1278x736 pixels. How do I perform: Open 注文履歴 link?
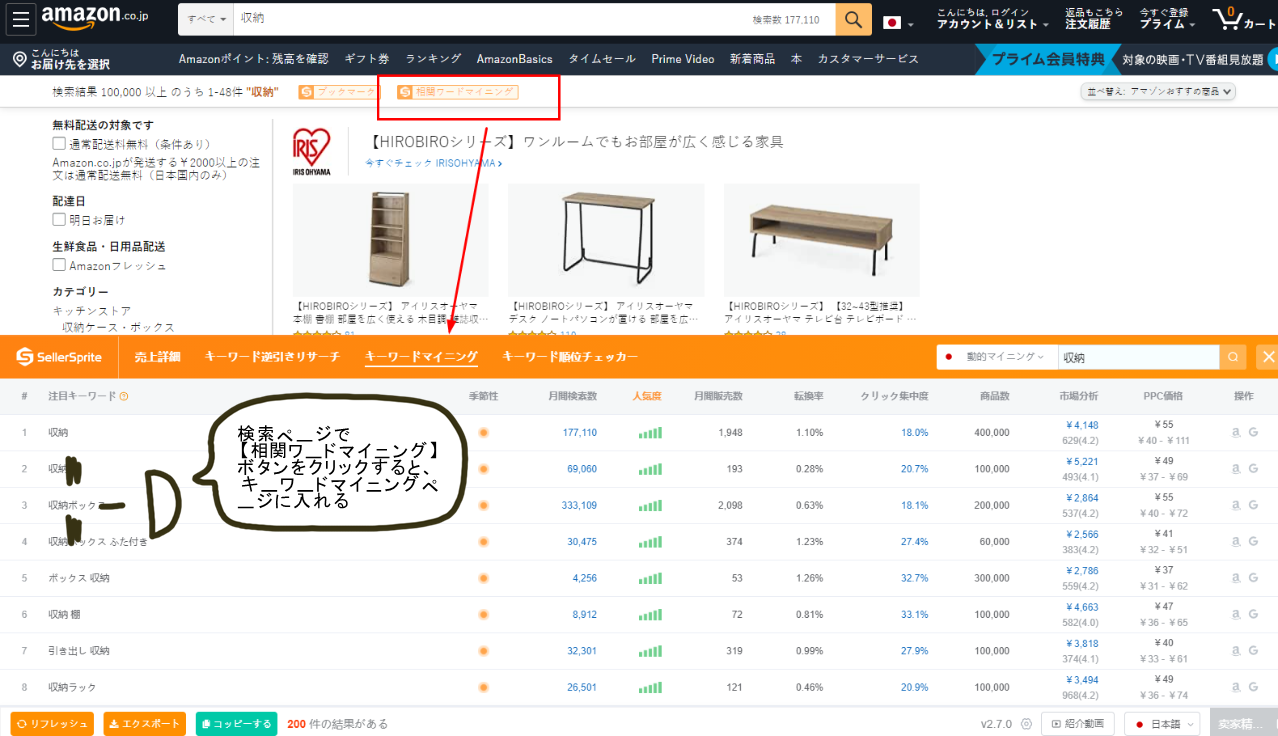pos(1088,24)
